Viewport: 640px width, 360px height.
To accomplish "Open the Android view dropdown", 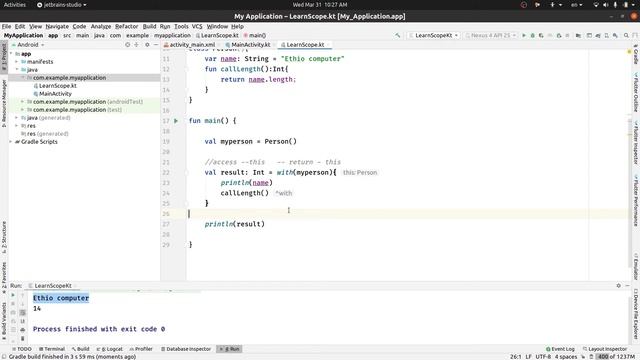I will [28, 45].
